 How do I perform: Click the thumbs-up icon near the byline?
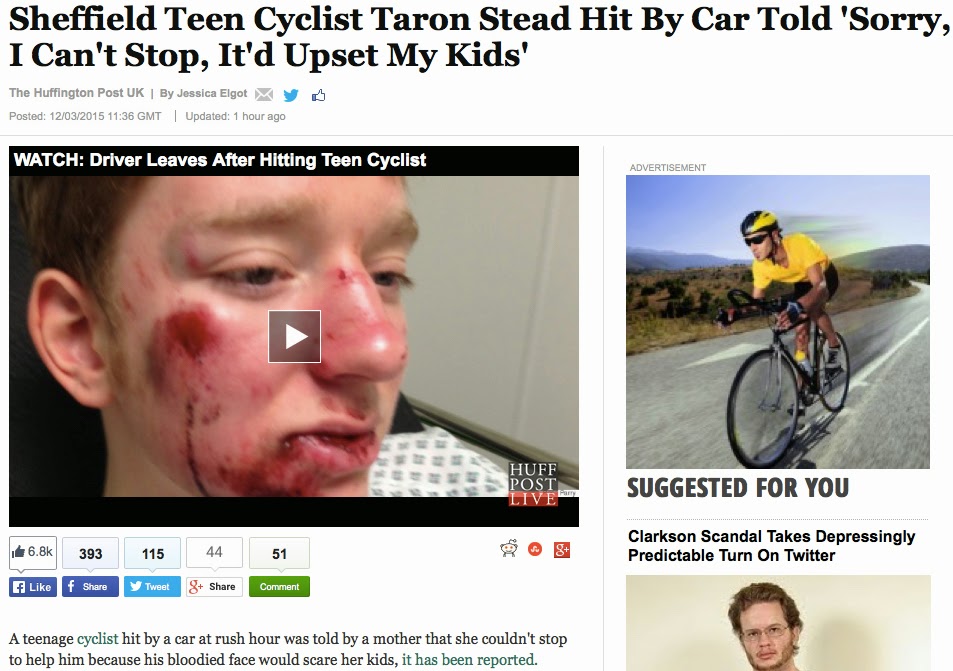click(318, 95)
